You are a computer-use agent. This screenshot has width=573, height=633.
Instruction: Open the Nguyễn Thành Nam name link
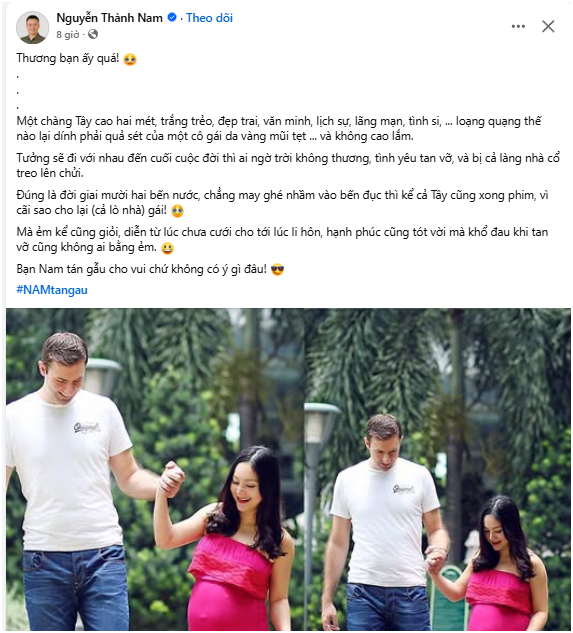click(109, 18)
